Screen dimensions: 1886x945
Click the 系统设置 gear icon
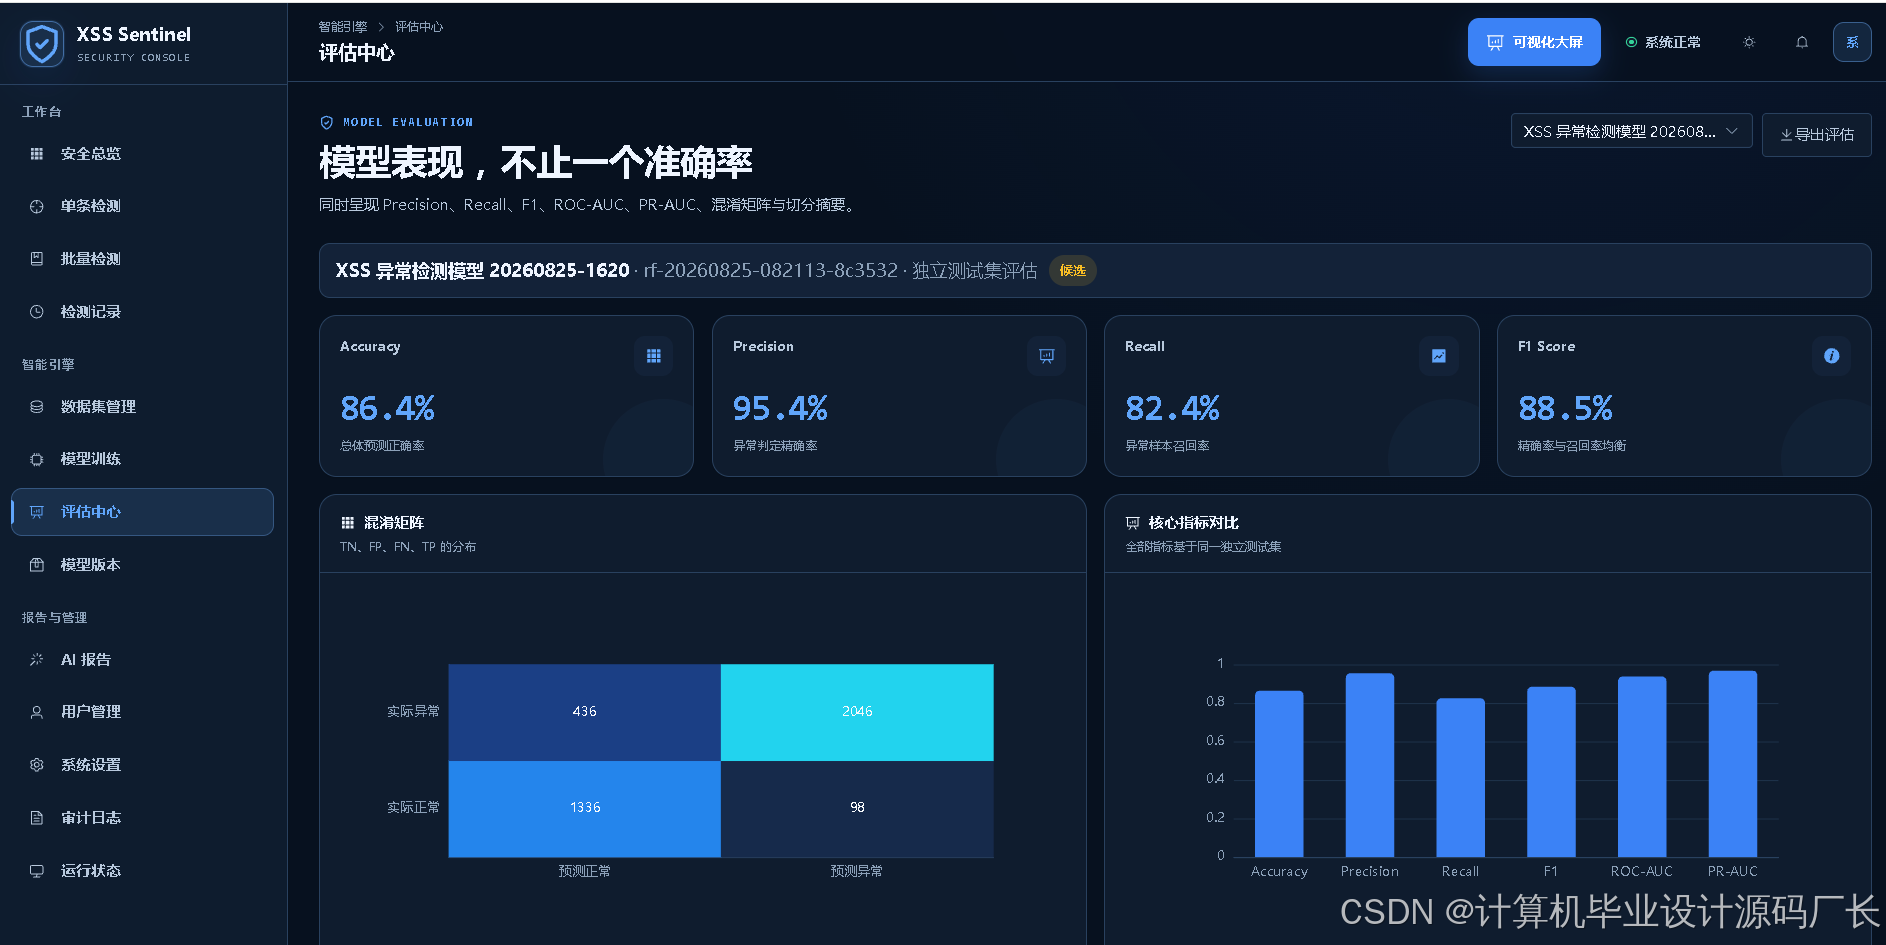pos(37,765)
